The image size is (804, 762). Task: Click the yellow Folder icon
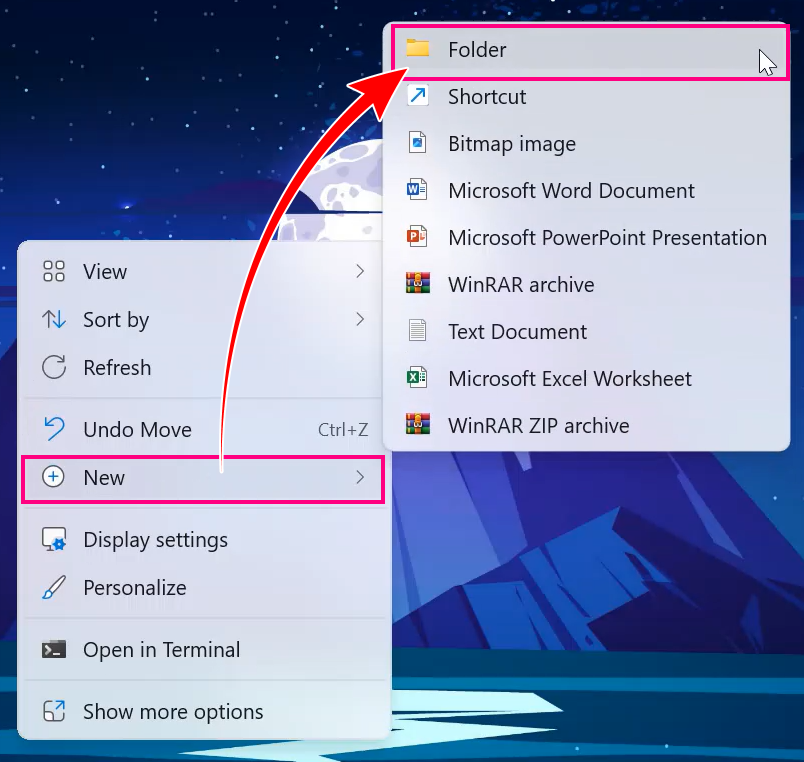click(x=417, y=49)
